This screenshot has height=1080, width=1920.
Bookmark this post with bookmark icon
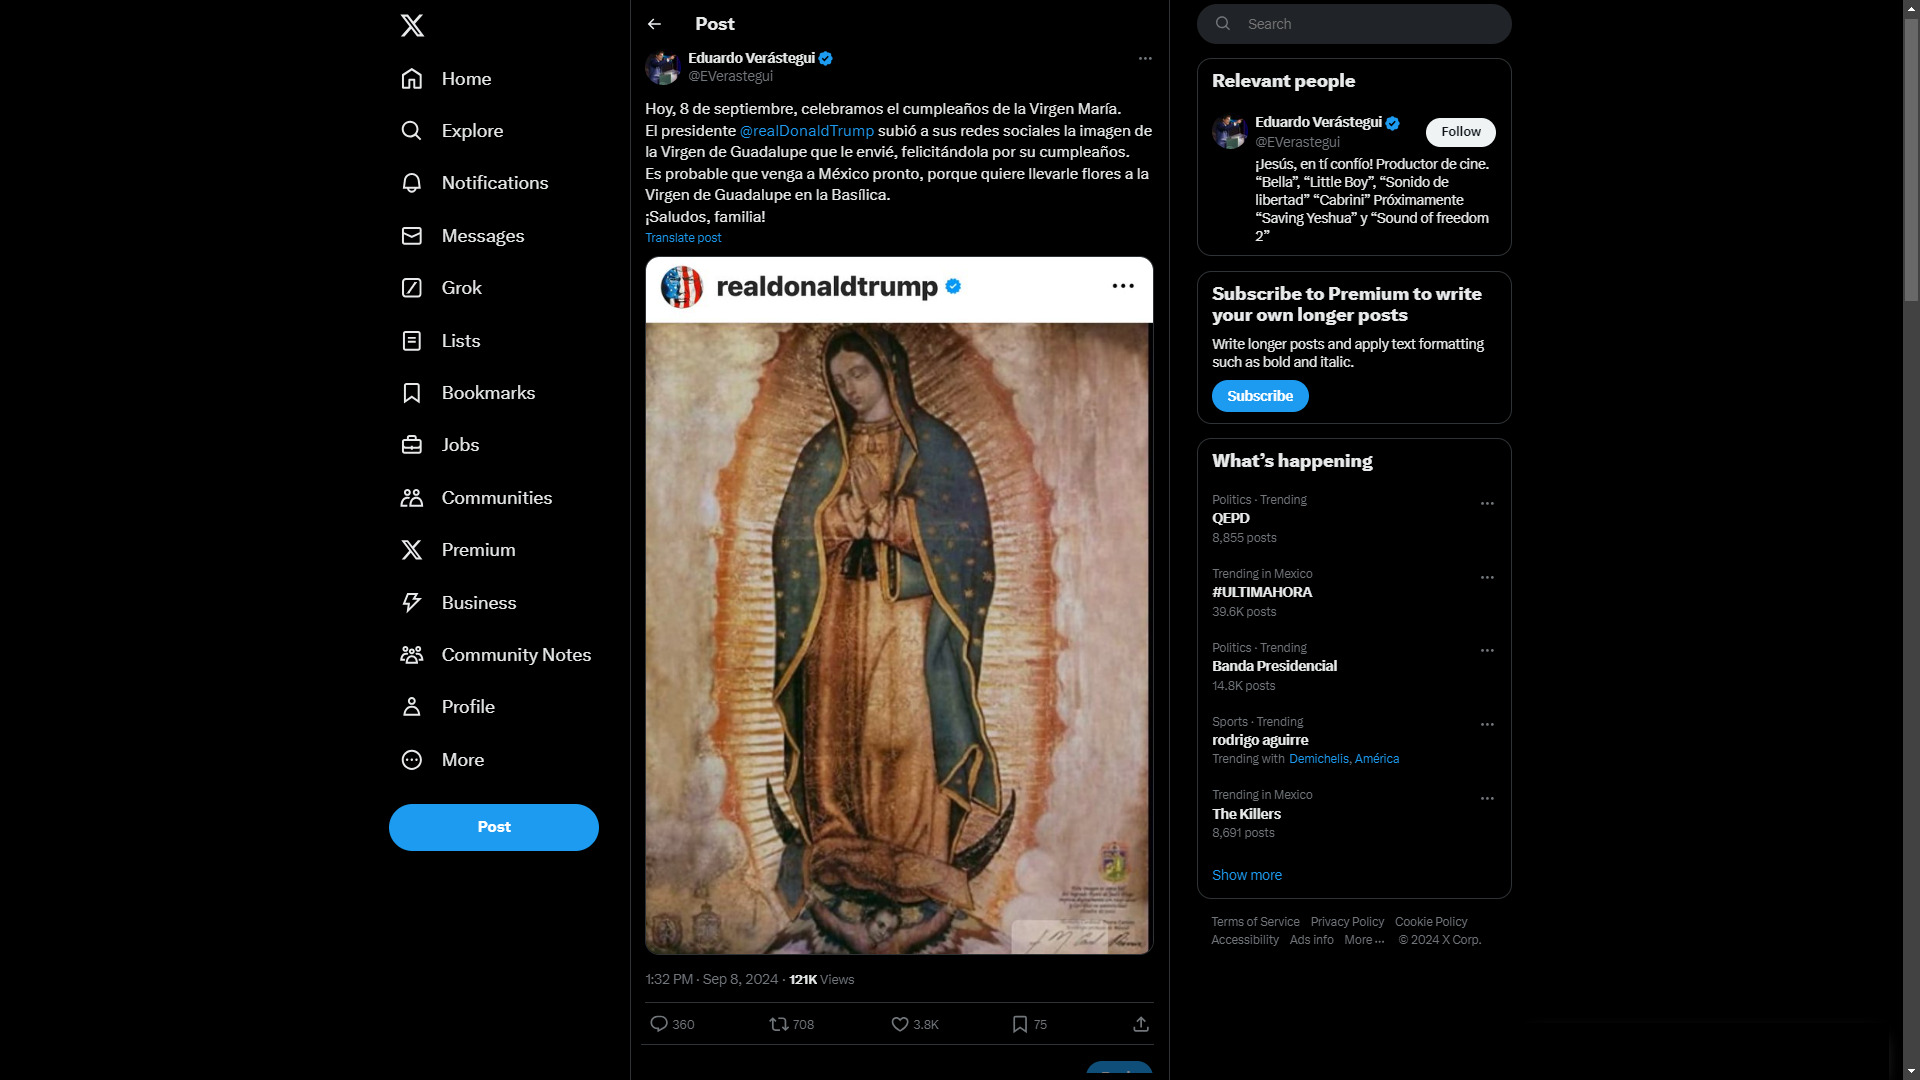pyautogui.click(x=1020, y=1024)
